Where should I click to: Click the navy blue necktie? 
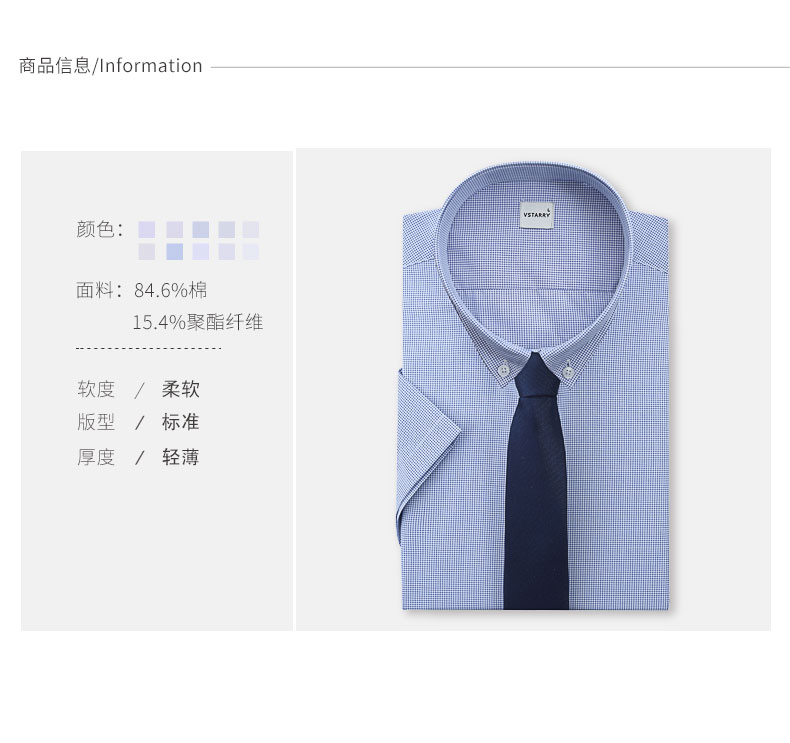click(536, 481)
